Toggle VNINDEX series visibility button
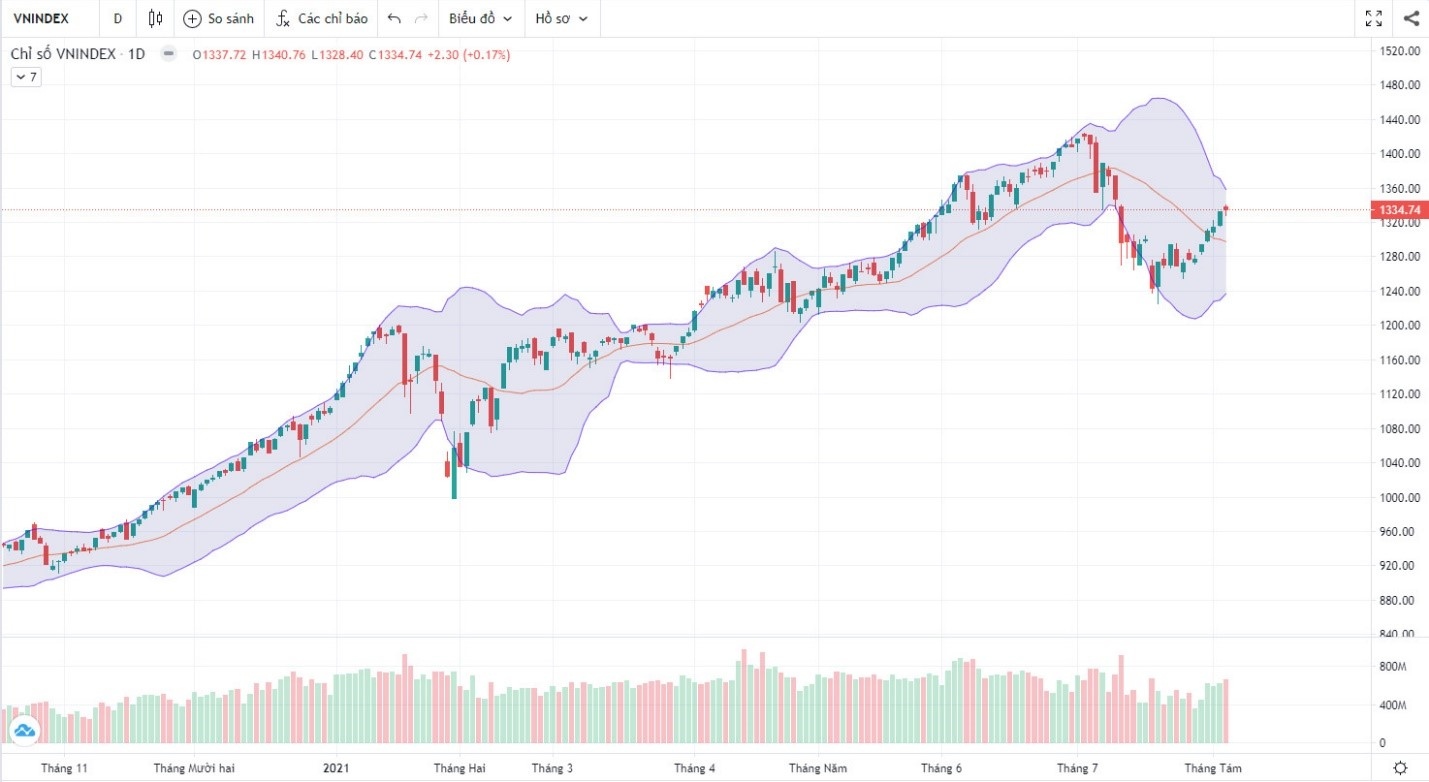The height and width of the screenshot is (782, 1429). point(168,54)
